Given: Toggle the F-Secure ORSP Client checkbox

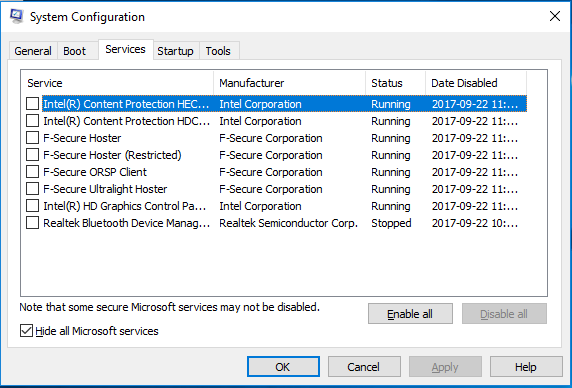Looking at the screenshot, I should pyautogui.click(x=32, y=172).
